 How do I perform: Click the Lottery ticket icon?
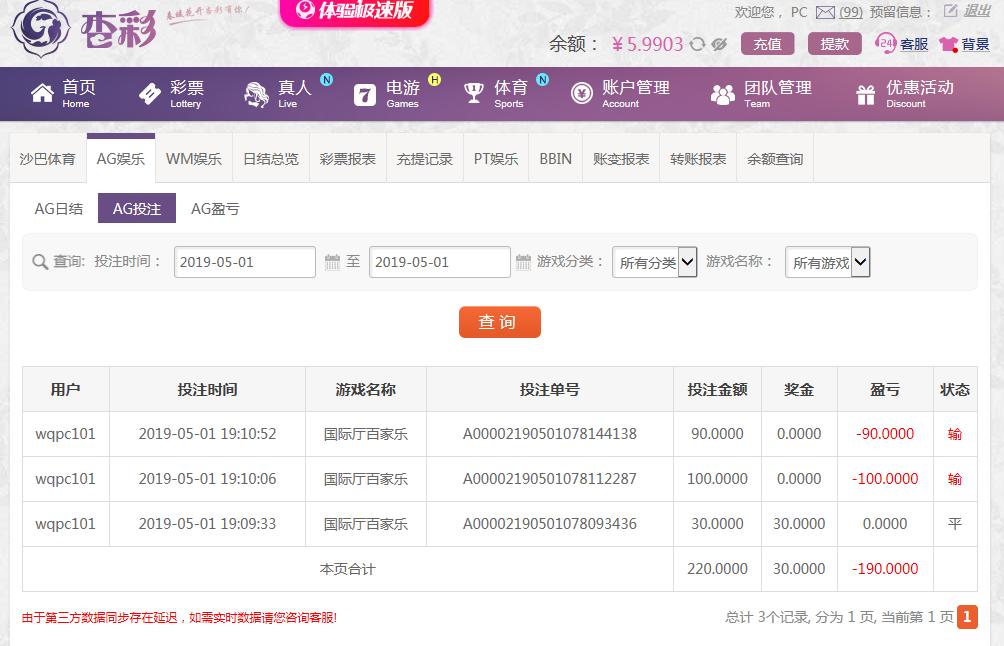[x=150, y=93]
